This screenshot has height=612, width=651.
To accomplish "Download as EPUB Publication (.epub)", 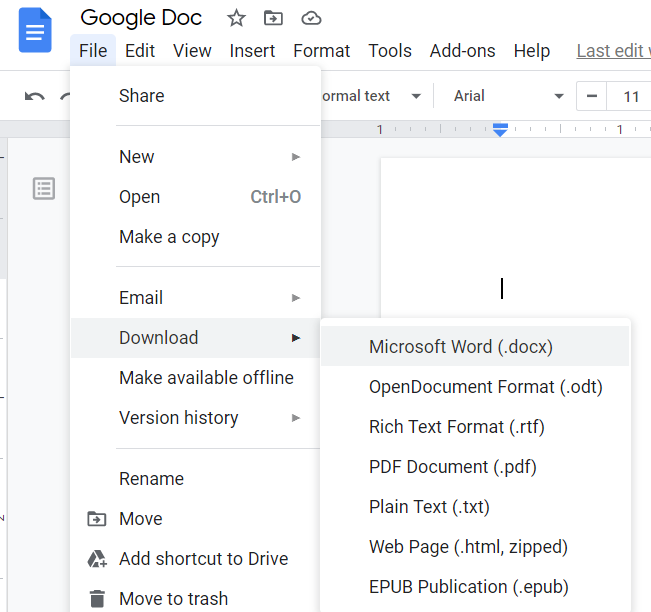I will click(x=475, y=587).
